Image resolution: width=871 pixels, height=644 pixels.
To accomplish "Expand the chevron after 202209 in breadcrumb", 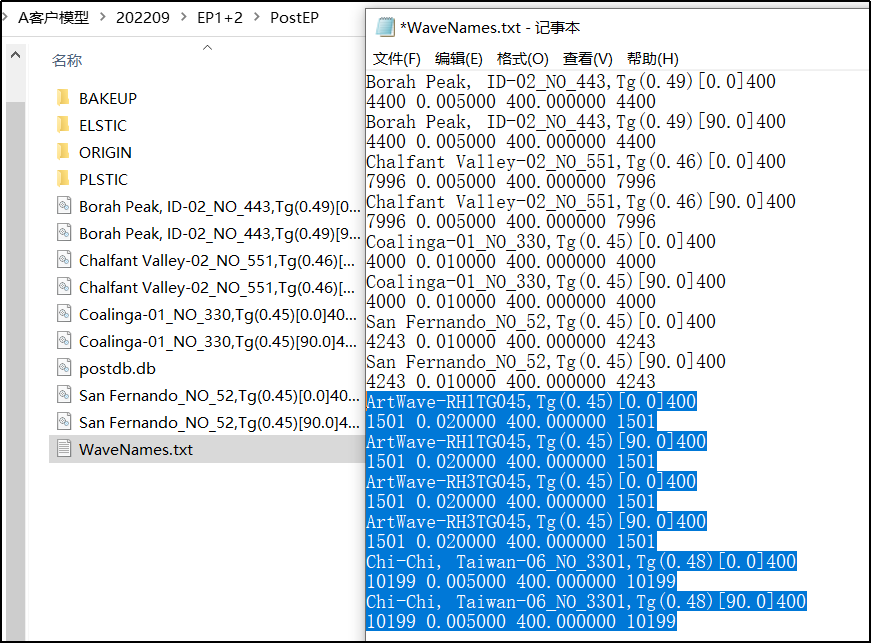I will point(183,17).
